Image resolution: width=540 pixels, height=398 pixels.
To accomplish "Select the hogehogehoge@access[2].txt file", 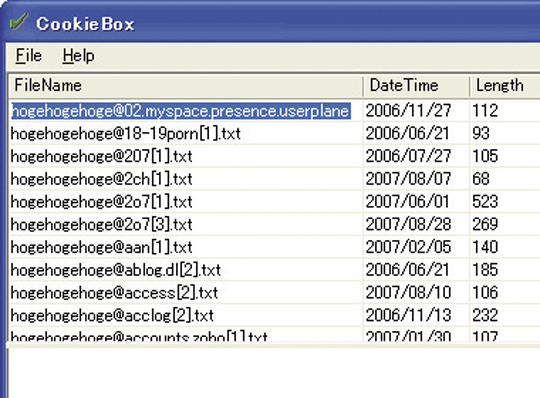I will 114,293.
